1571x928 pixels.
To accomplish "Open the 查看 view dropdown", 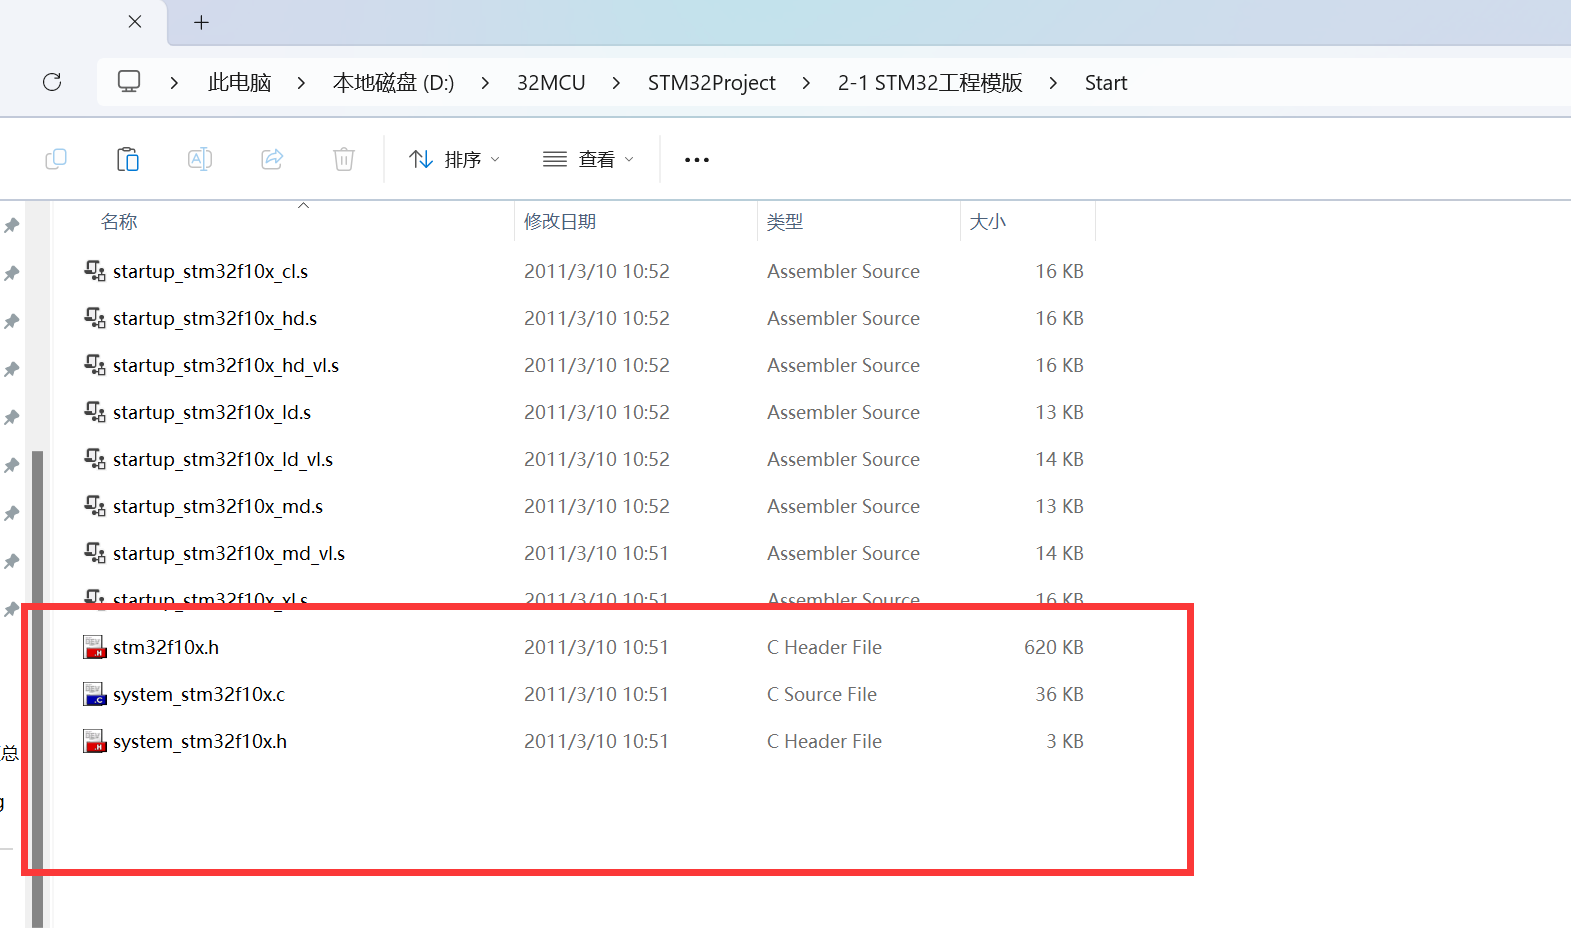I will 589,159.
